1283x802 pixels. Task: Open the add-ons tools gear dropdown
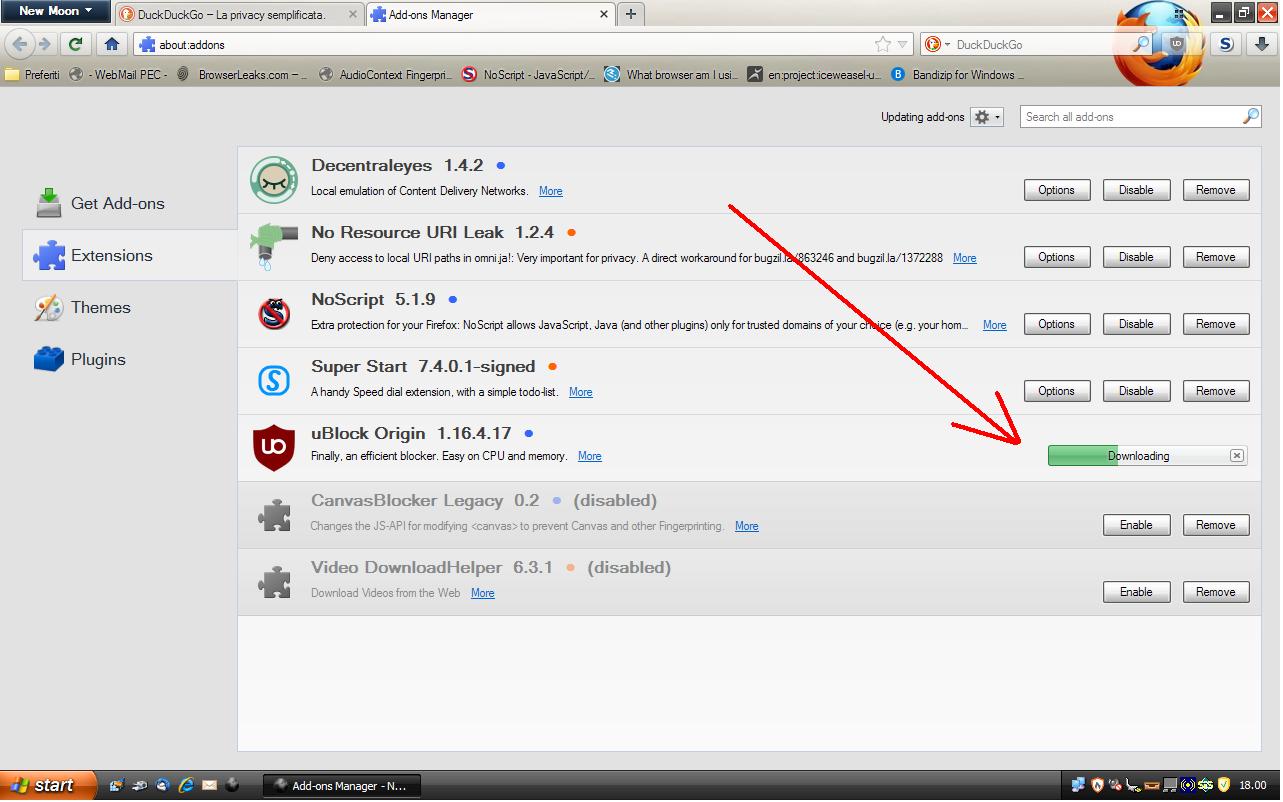pos(986,117)
